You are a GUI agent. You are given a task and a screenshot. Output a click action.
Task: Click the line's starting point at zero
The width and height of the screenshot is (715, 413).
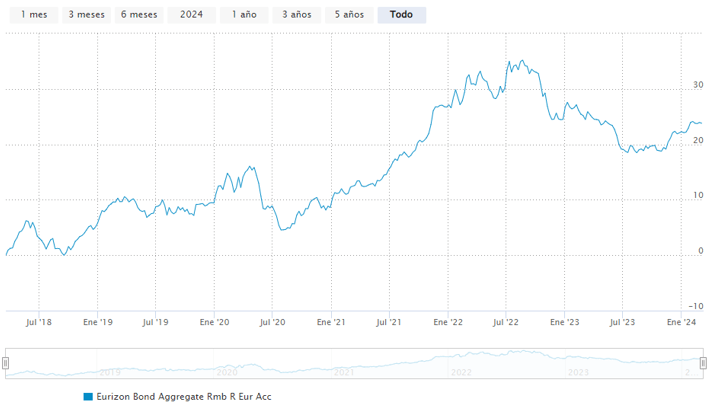click(7, 254)
